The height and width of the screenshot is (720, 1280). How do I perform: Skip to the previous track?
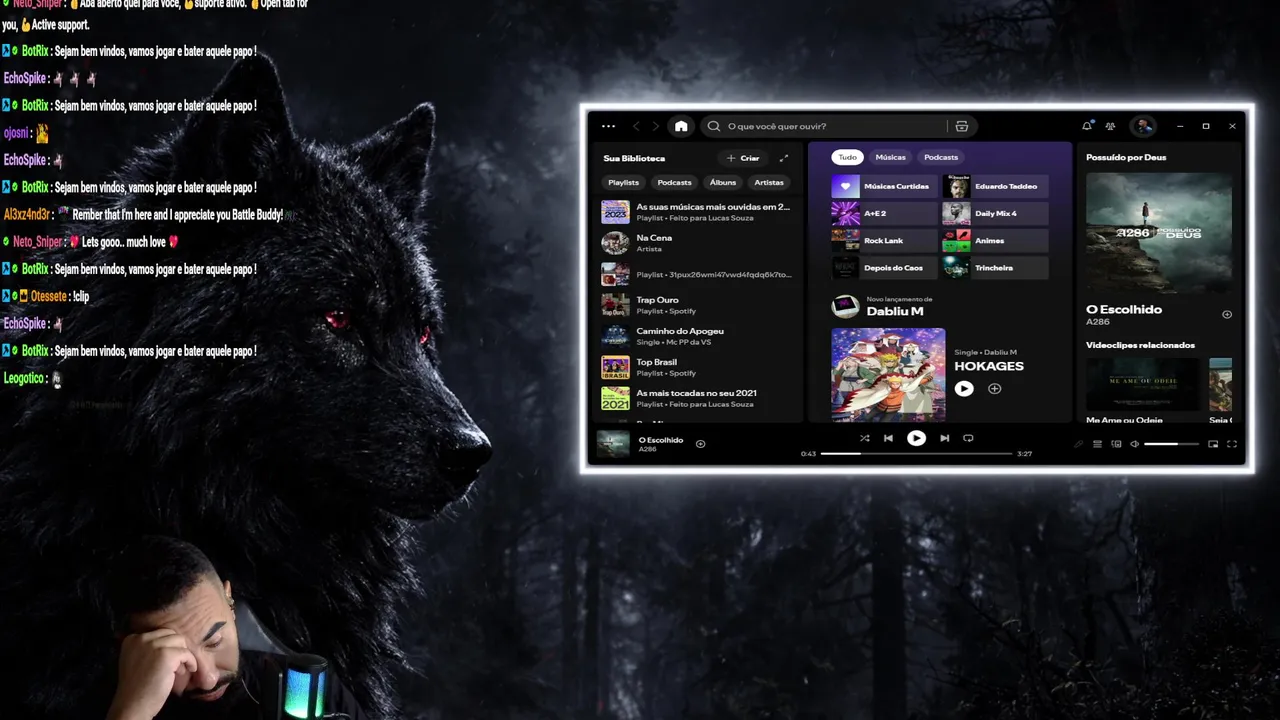[x=888, y=438]
